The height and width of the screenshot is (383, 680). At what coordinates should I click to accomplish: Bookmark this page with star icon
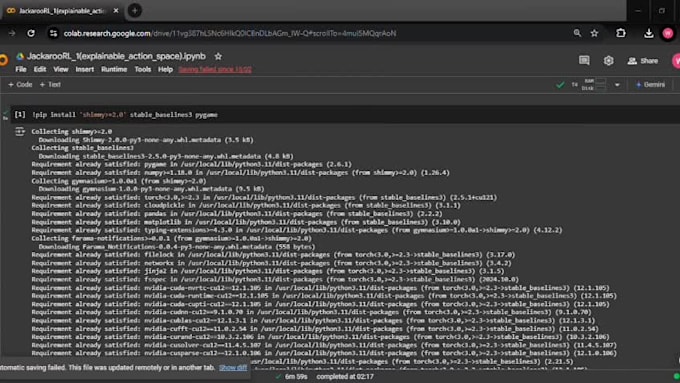coord(594,33)
